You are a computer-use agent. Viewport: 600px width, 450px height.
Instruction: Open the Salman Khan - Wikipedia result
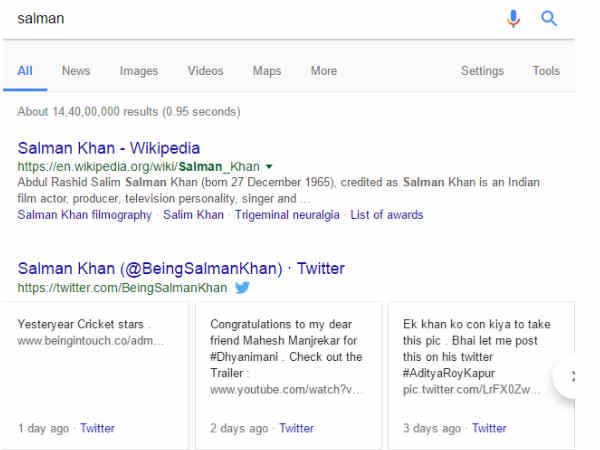(109, 148)
